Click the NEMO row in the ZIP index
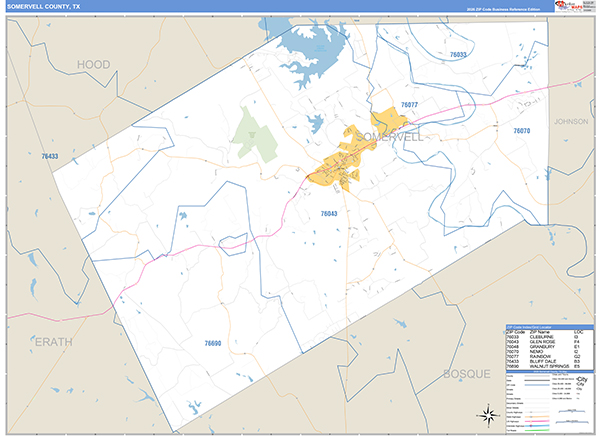 coord(549,351)
